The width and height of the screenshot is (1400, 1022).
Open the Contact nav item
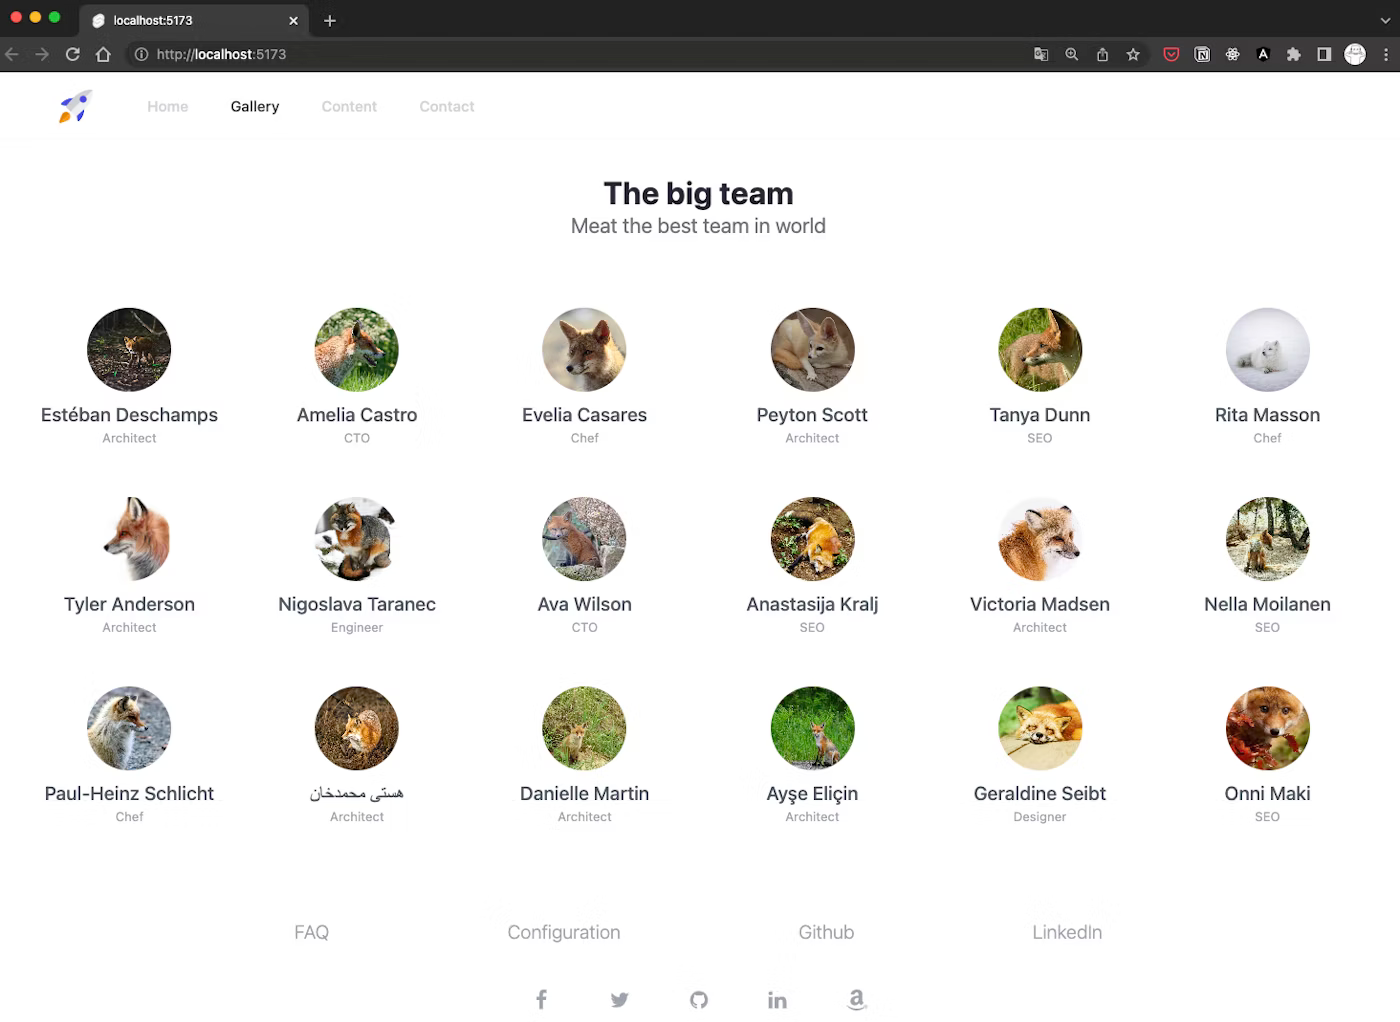tap(446, 106)
